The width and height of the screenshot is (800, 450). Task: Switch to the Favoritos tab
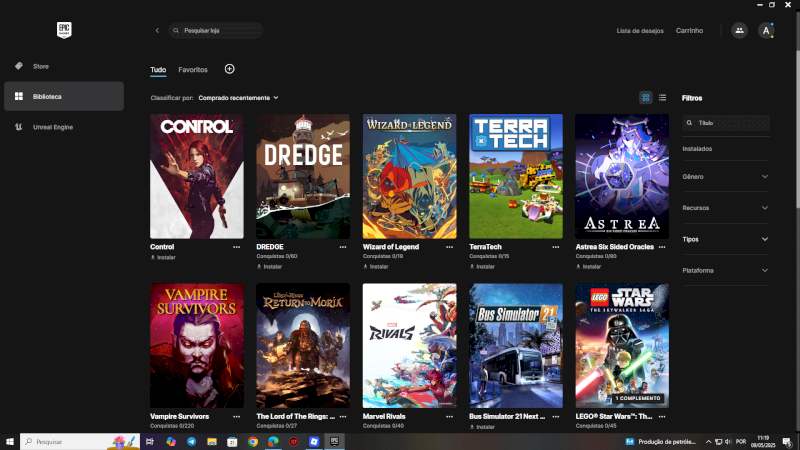click(x=193, y=70)
